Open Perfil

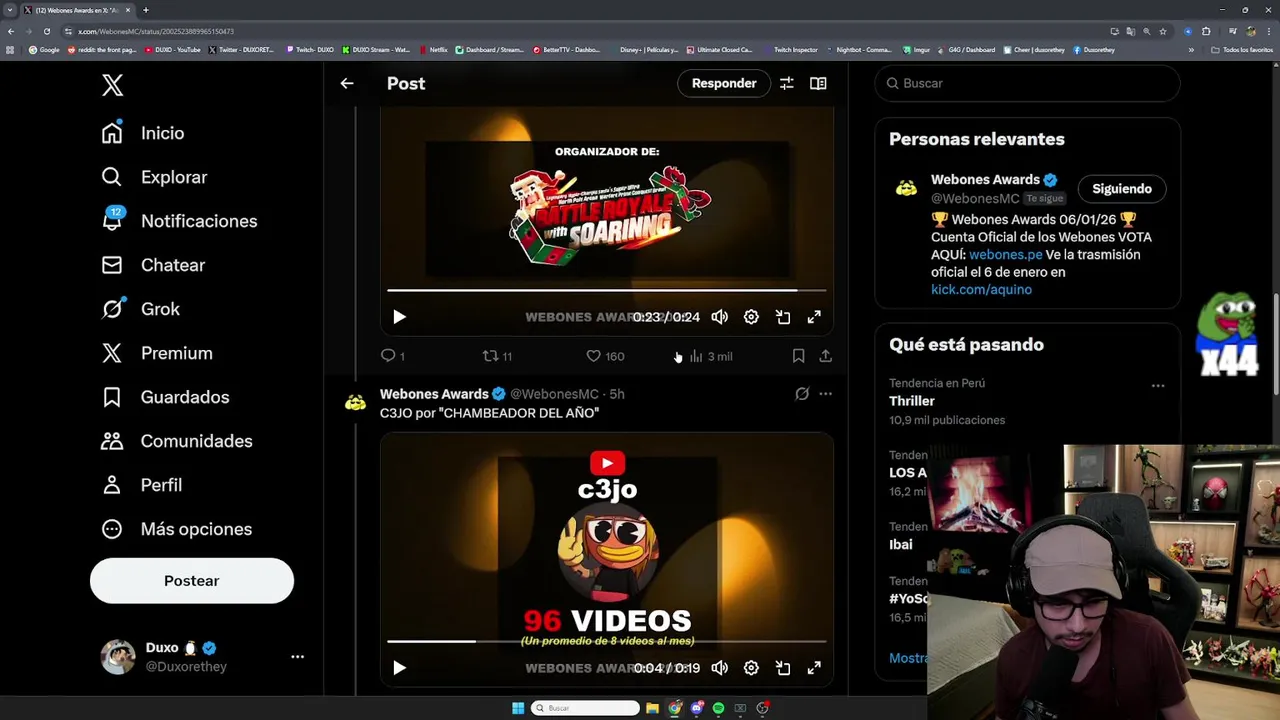click(x=141, y=485)
